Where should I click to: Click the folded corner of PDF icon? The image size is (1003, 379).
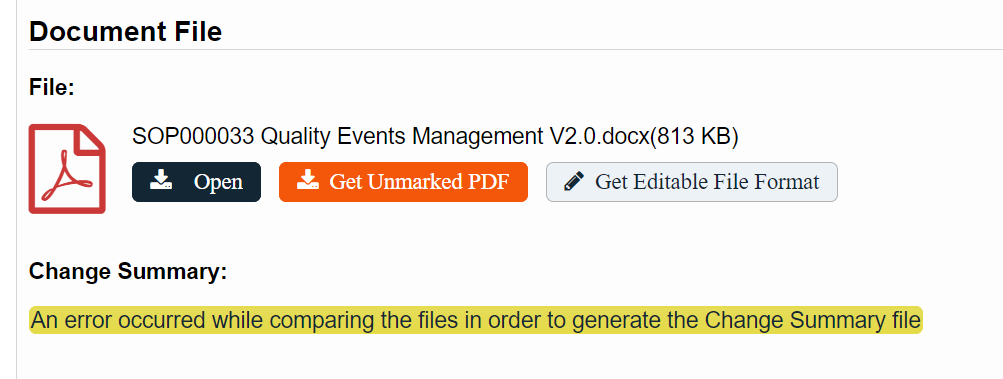(93, 137)
